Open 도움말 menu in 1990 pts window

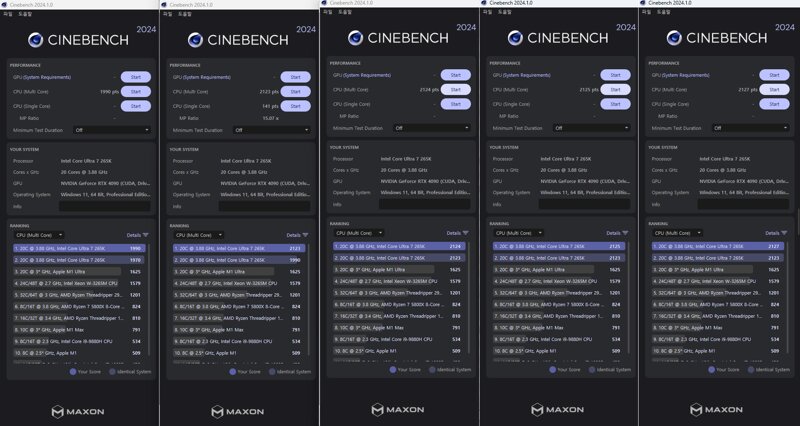[25, 14]
